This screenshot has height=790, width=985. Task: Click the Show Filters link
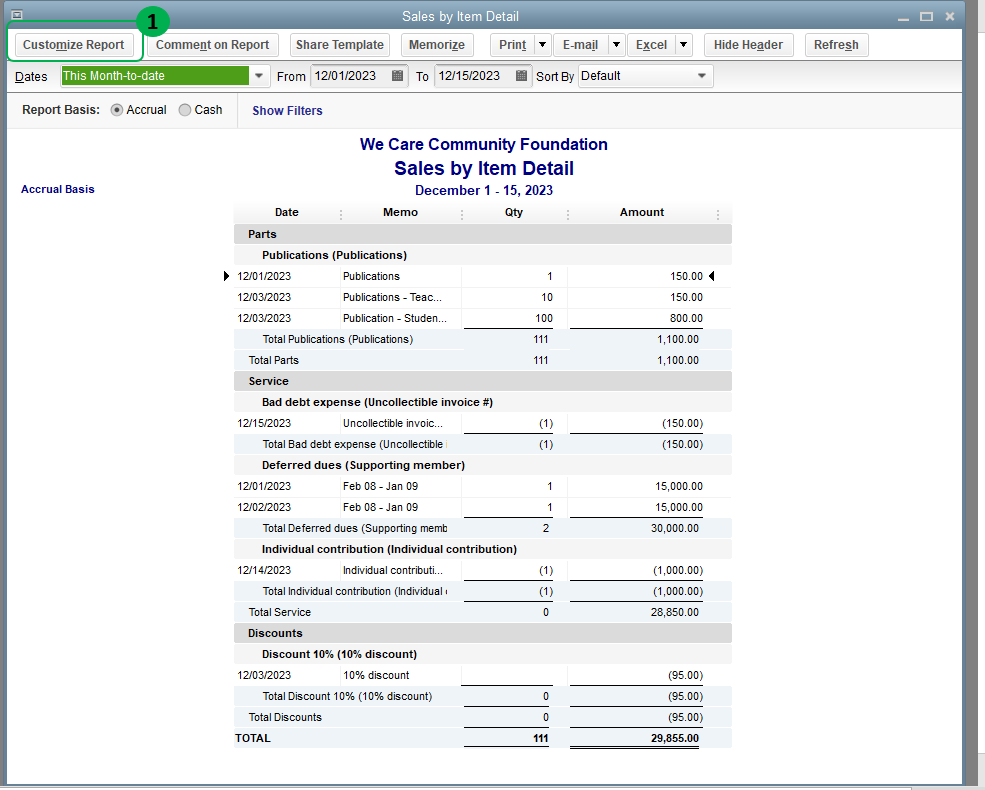[x=287, y=111]
